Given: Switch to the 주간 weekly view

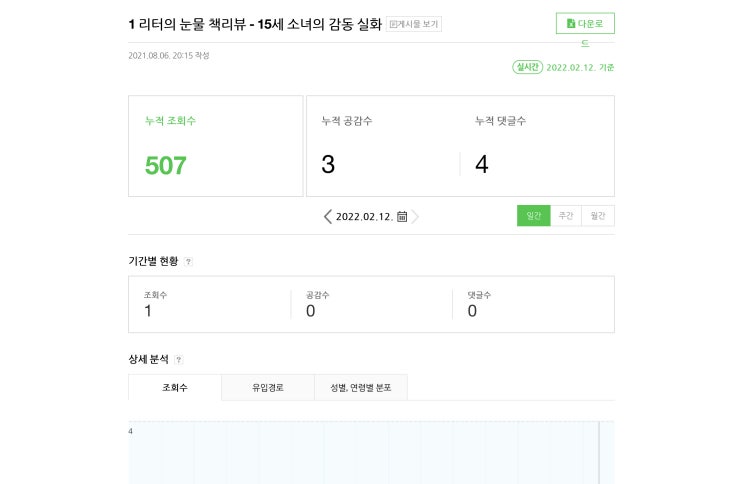Looking at the screenshot, I should tap(566, 216).
